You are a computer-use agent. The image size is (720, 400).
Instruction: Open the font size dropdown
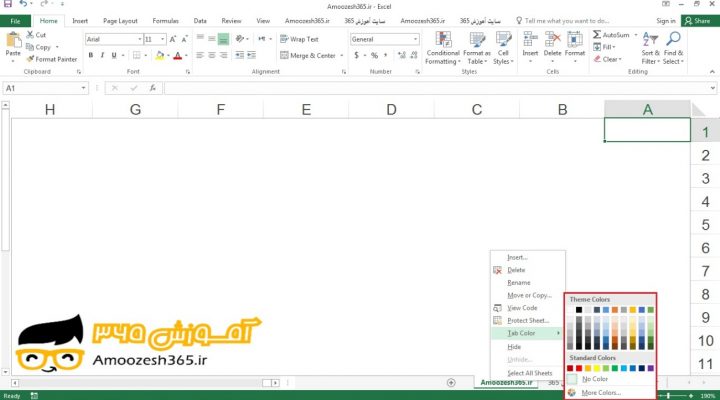pos(163,39)
